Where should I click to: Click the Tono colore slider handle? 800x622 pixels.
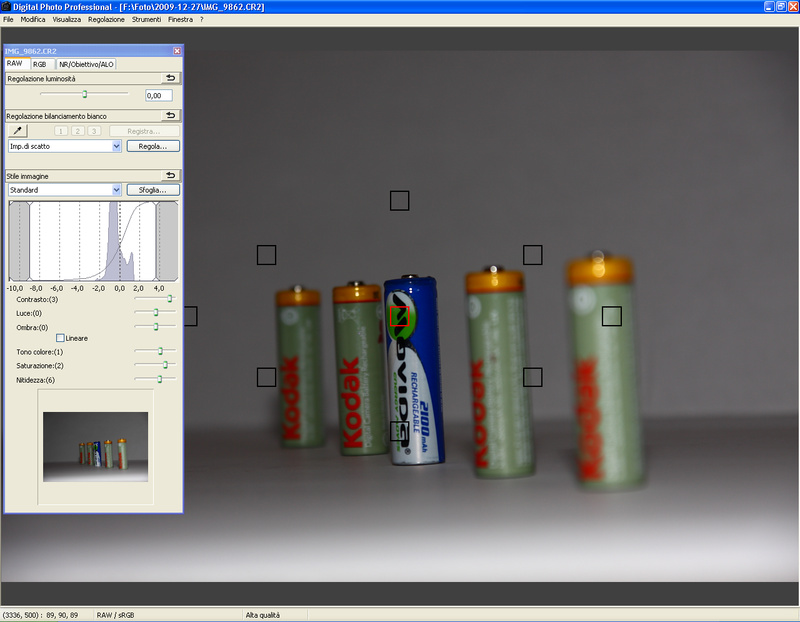[160, 351]
